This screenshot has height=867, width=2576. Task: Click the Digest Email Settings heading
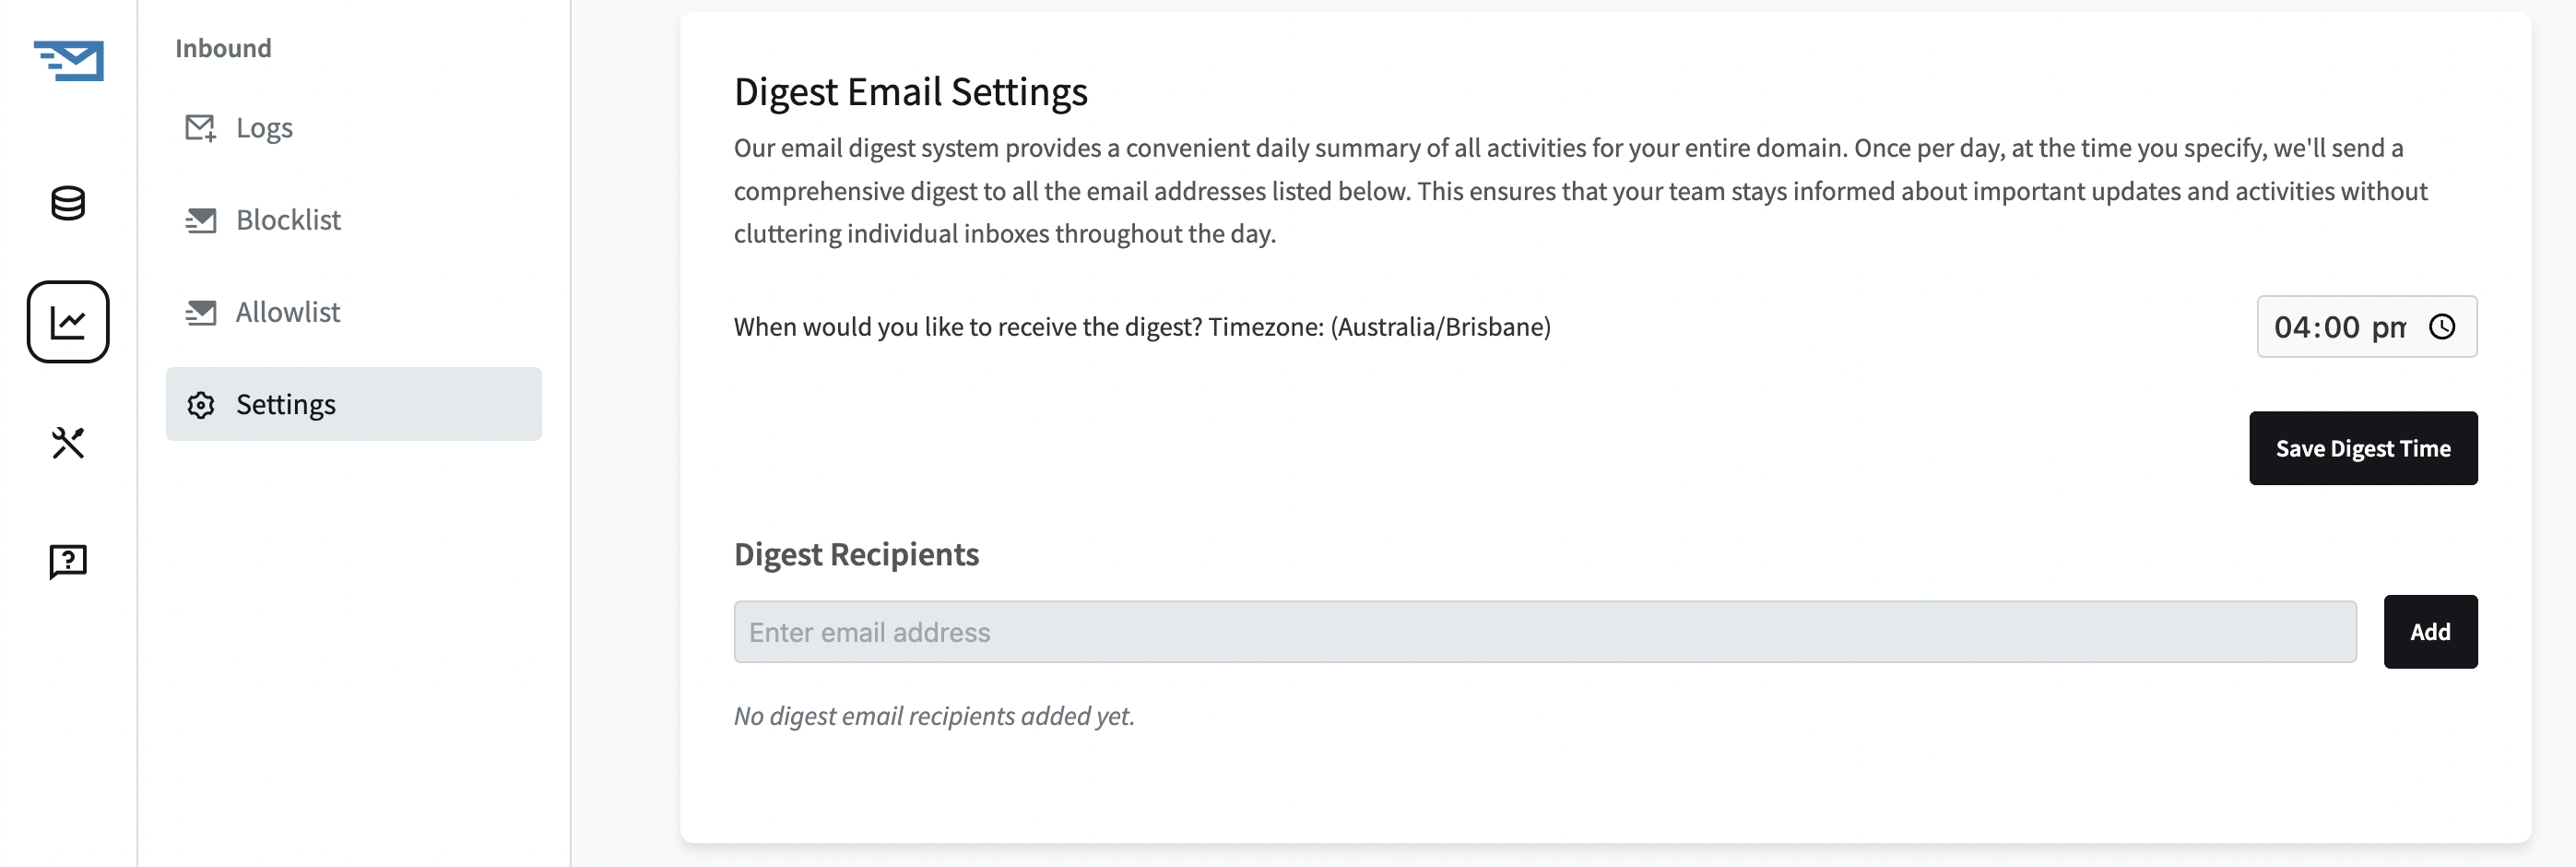(x=910, y=92)
